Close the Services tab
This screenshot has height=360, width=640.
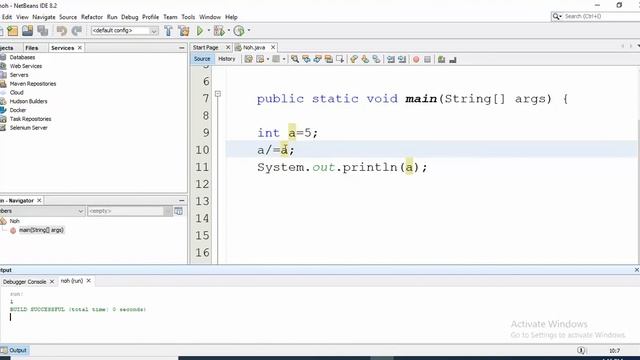[x=80, y=48]
